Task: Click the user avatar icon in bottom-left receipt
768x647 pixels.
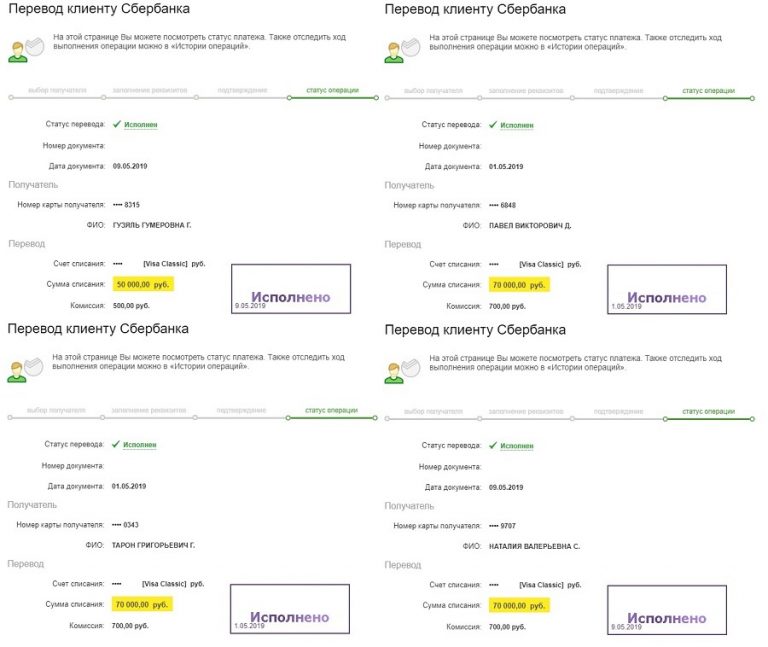Action: click(17, 372)
